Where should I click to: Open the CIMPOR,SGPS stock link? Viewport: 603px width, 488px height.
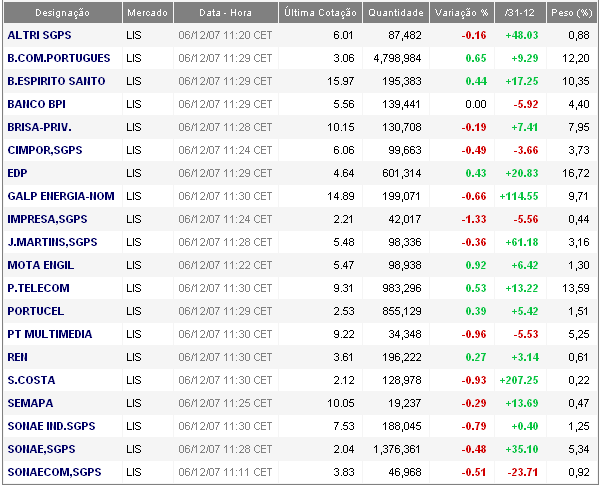pyautogui.click(x=45, y=150)
